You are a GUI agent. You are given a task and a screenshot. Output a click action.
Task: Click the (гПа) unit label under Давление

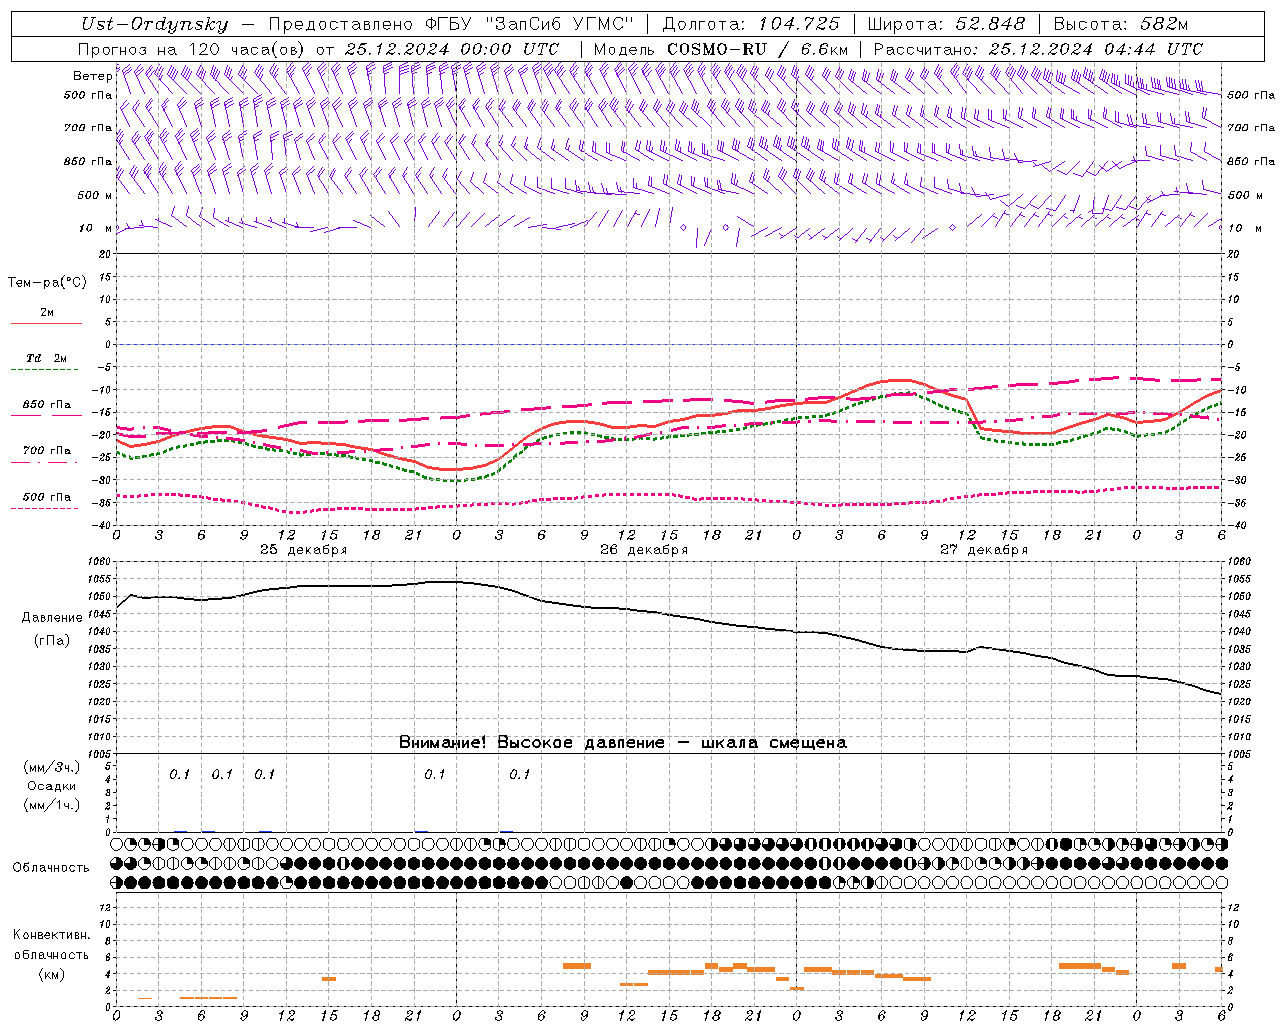52,641
